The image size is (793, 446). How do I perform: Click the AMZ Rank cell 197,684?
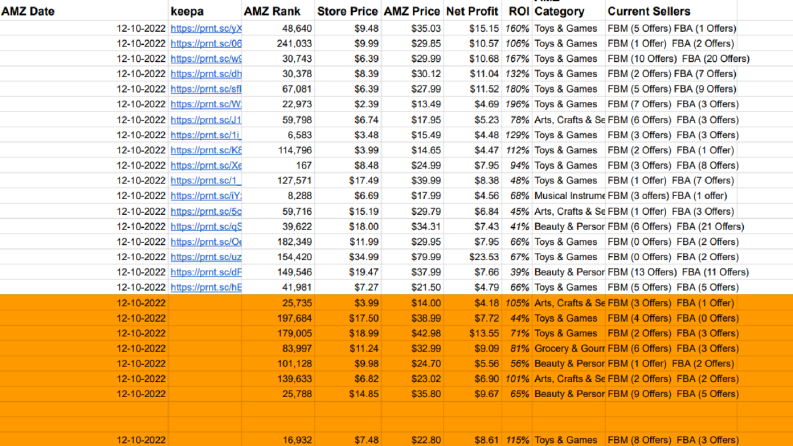click(278, 318)
